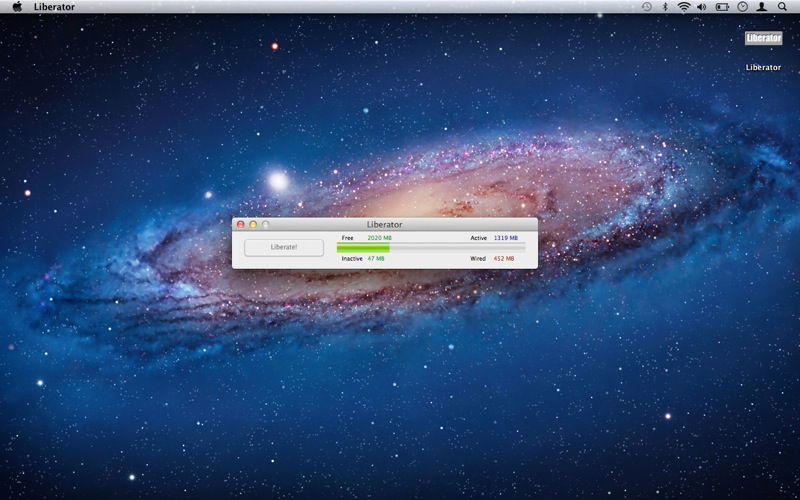This screenshot has width=800, height=500.
Task: Check the battery status icon
Action: pyautogui.click(x=722, y=7)
